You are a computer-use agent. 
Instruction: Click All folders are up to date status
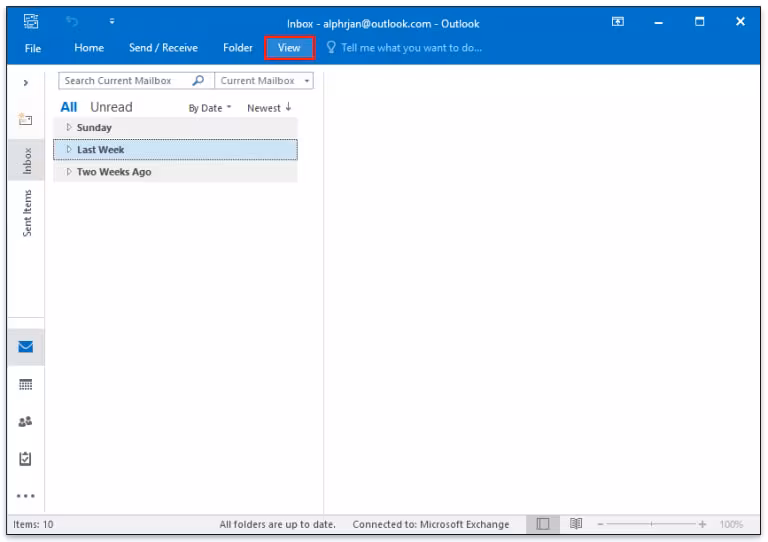(277, 524)
